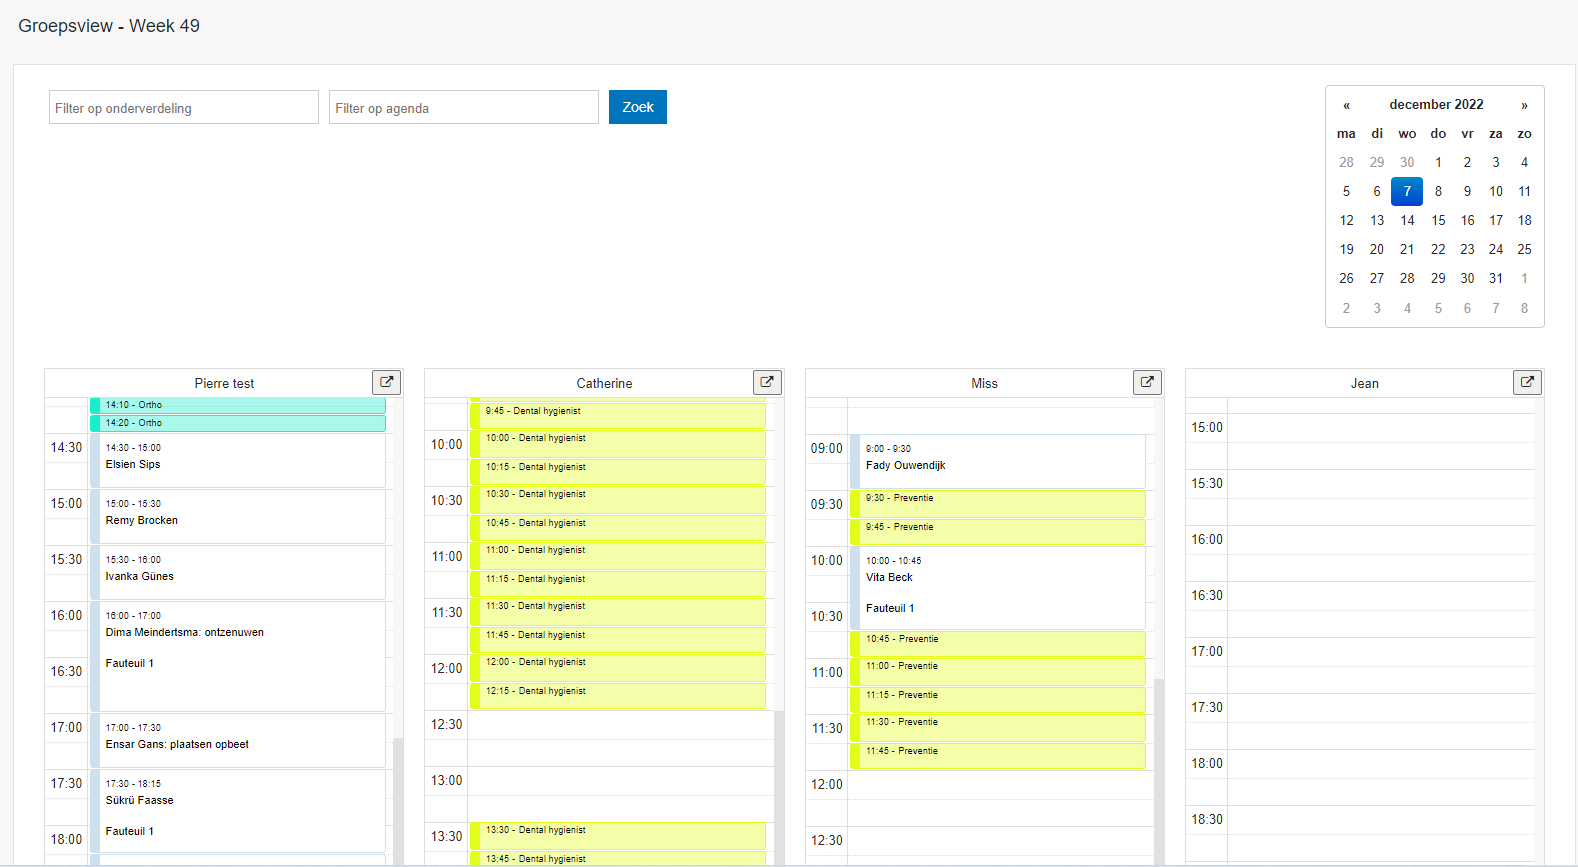Go to previous month in calendar
The image size is (1578, 867).
1346,105
